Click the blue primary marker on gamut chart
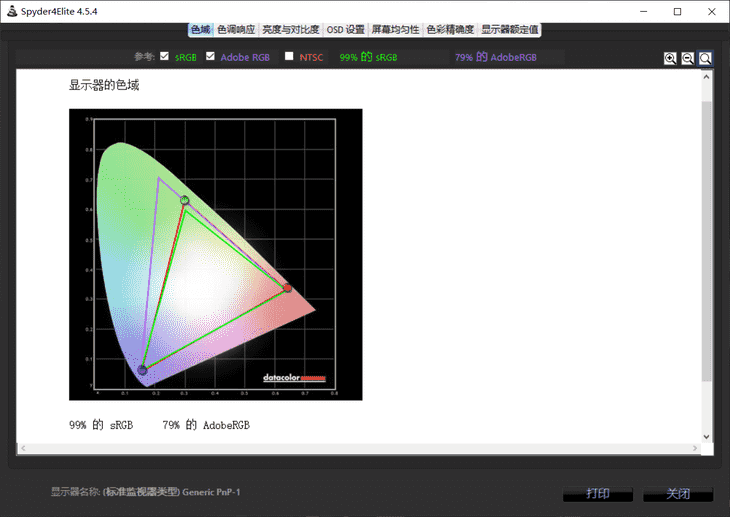 tap(142, 370)
